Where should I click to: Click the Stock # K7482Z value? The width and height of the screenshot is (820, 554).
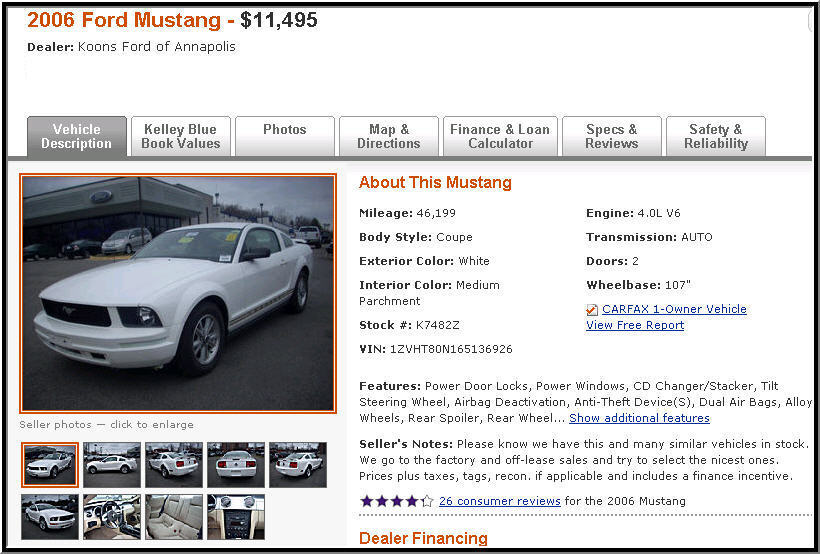coord(437,325)
